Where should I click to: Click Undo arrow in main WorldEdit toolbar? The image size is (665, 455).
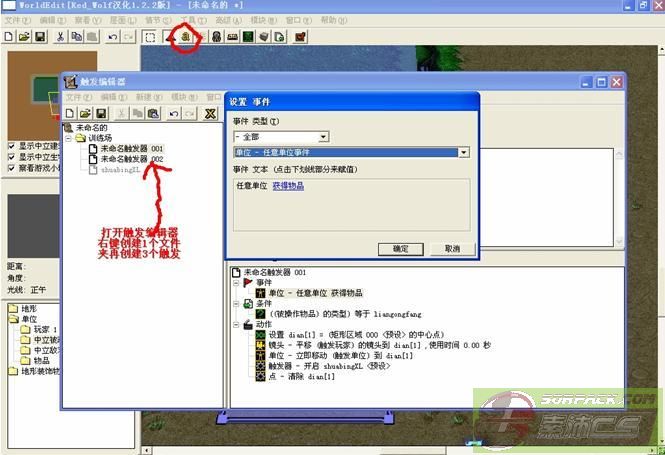pyautogui.click(x=112, y=37)
